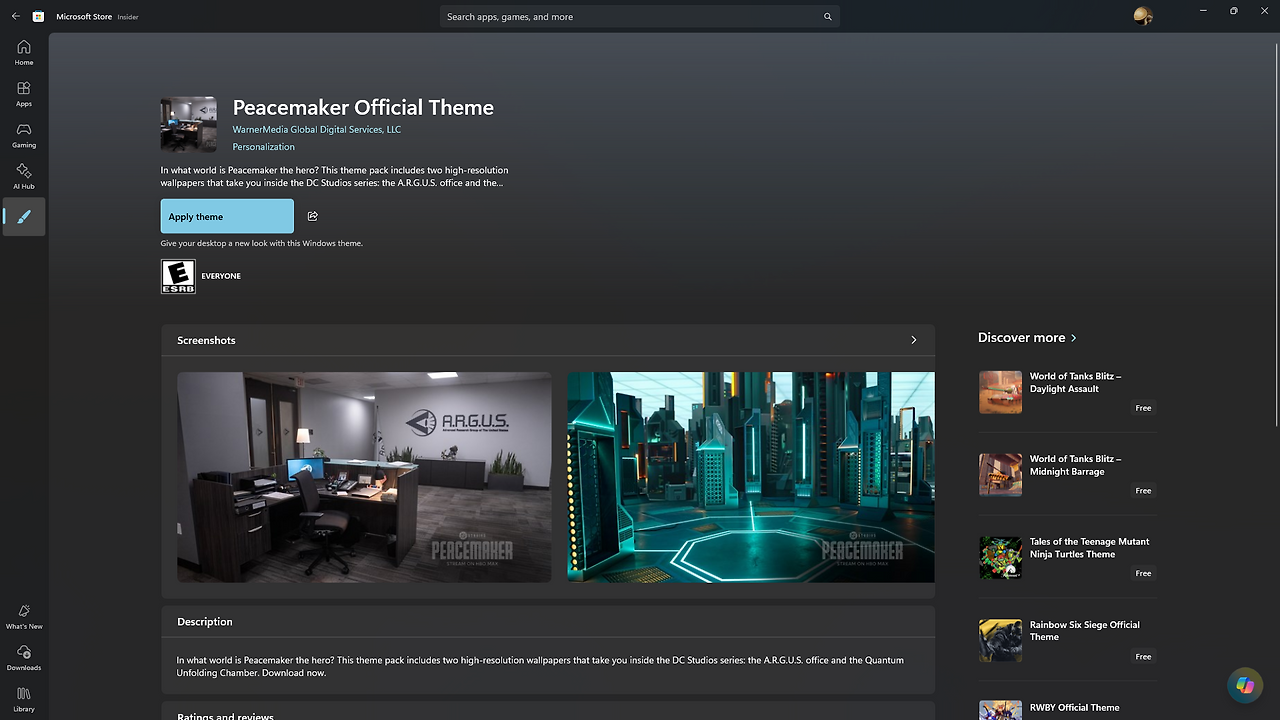Click the Midnight Barrage theme thumbnail
Screen dimensions: 1280x720
1000,475
